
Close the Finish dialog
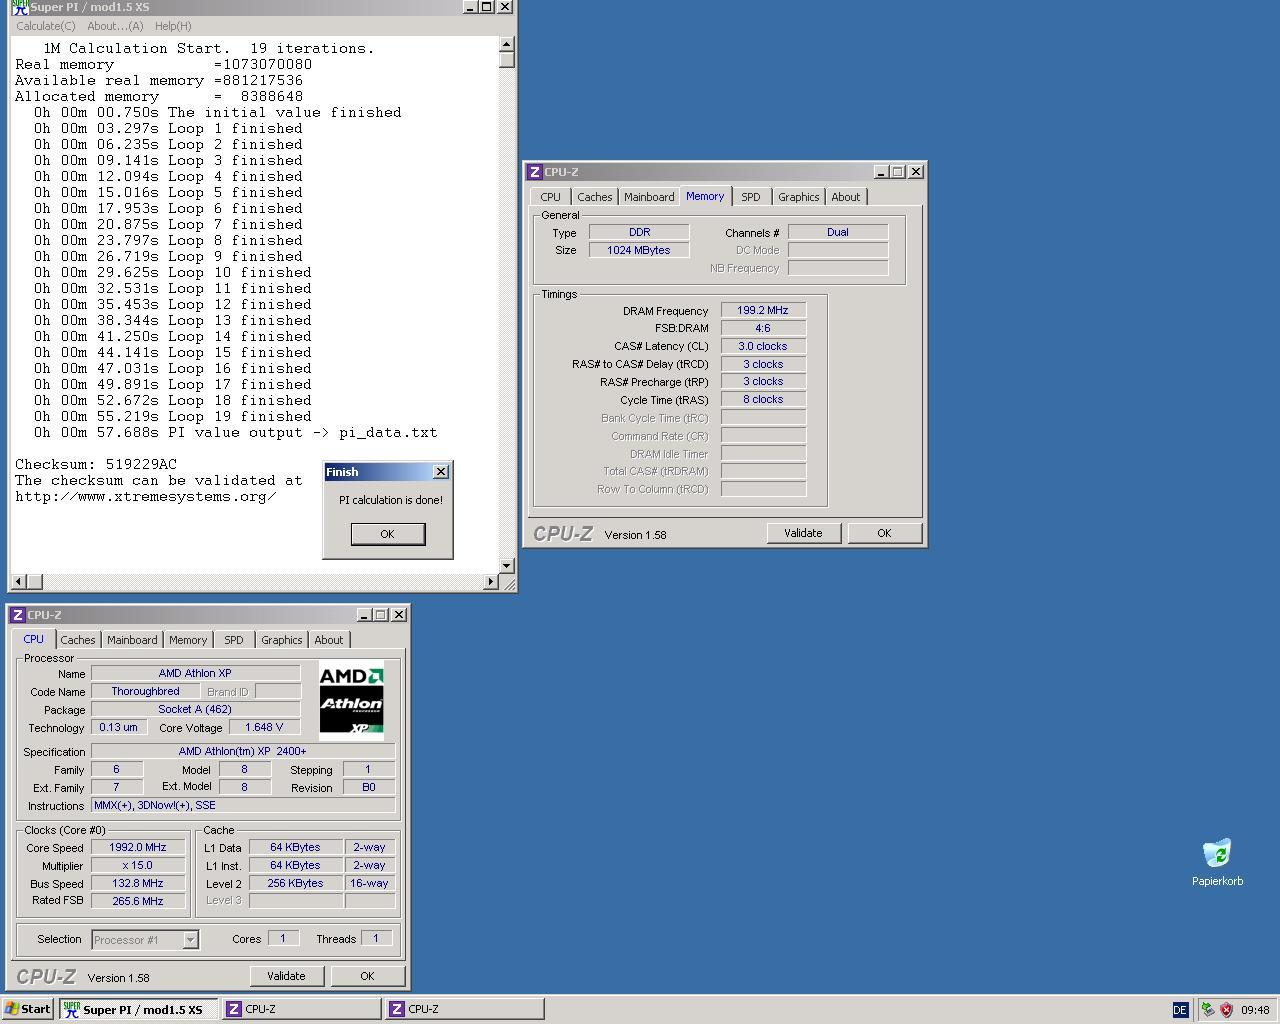click(x=441, y=472)
